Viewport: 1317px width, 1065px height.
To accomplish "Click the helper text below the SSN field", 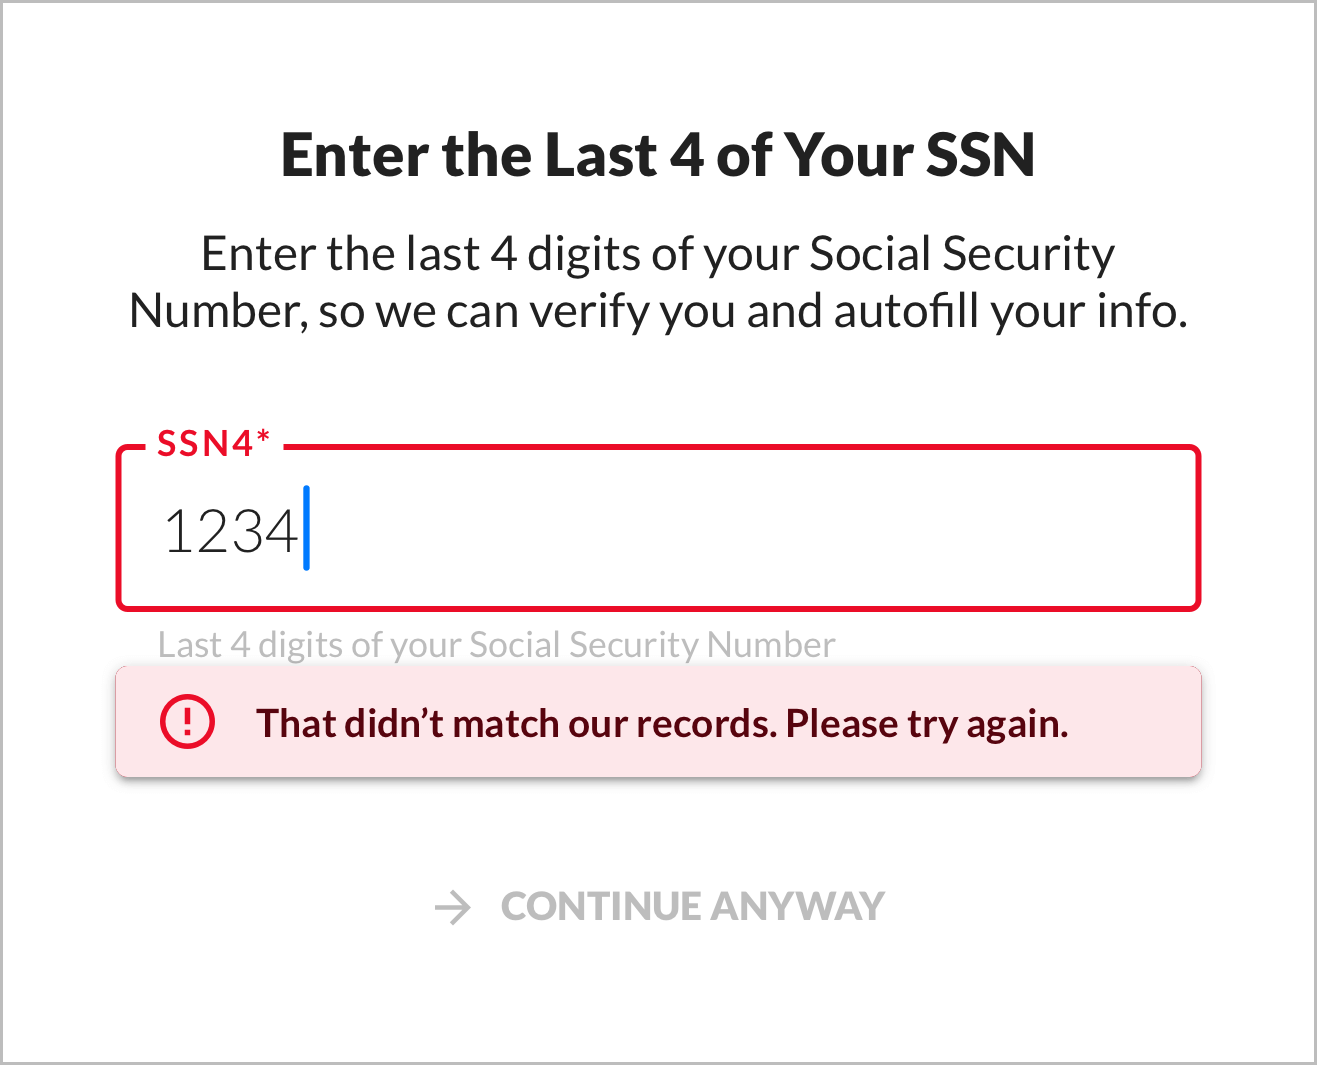I will click(x=496, y=645).
